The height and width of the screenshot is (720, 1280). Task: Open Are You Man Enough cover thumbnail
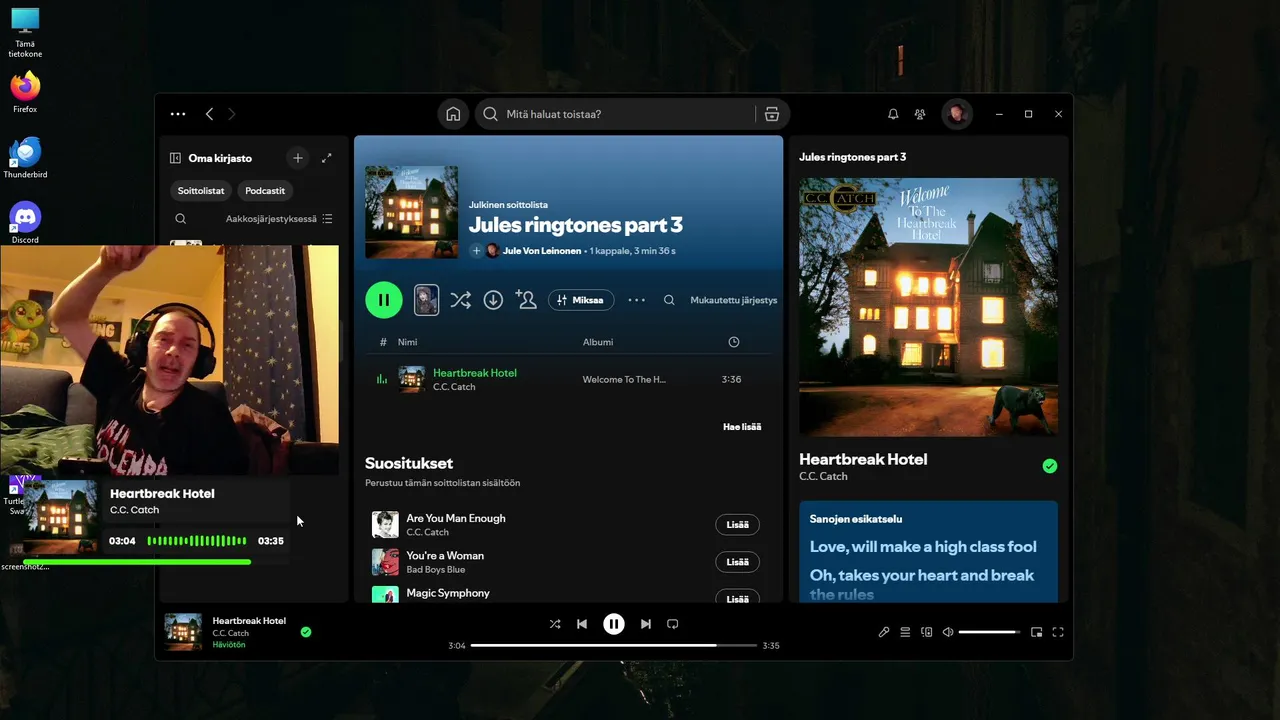pos(385,525)
